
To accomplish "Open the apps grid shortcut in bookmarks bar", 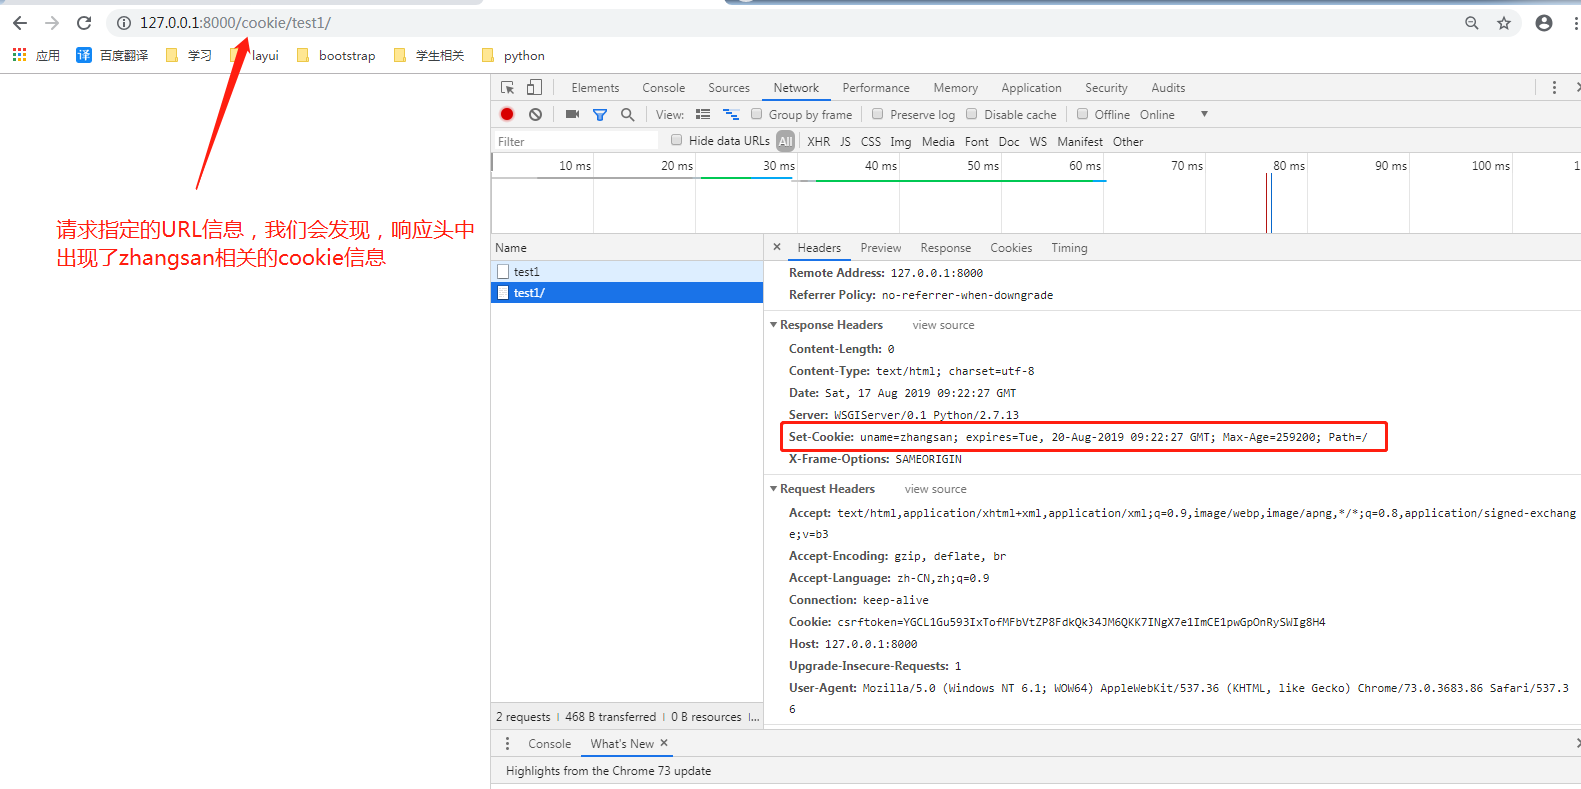I will pos(36,55).
